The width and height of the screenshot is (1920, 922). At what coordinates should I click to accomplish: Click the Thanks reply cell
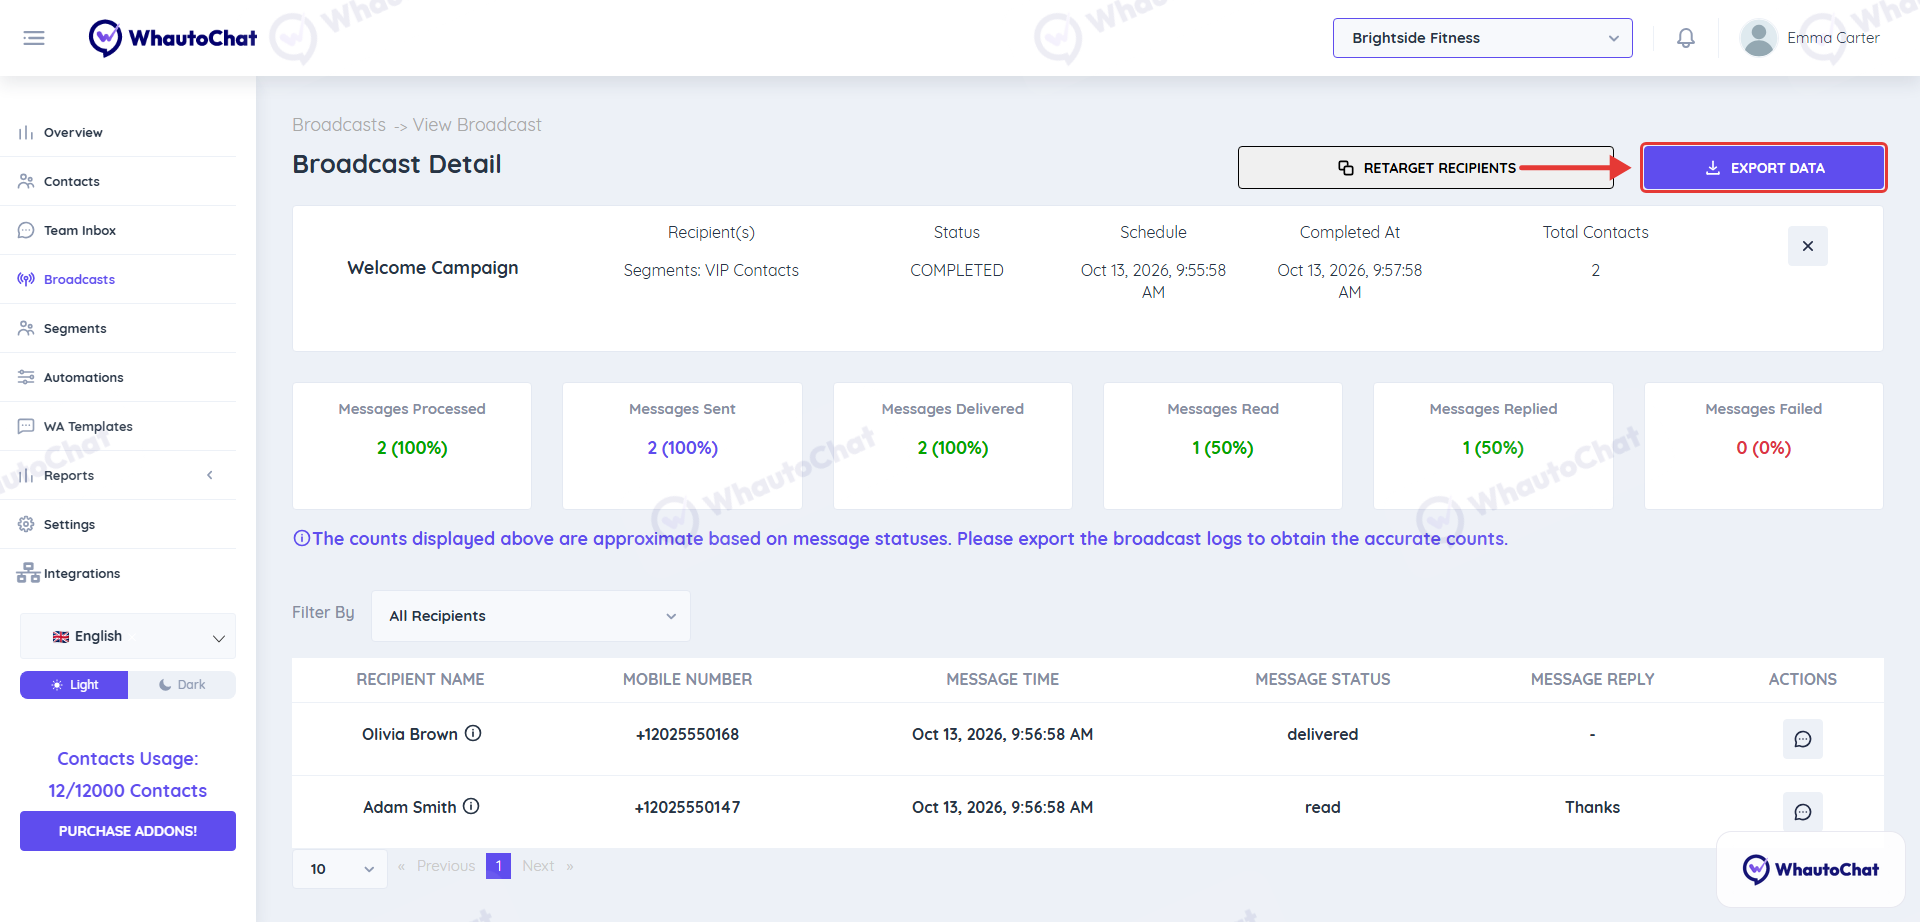[1593, 807]
